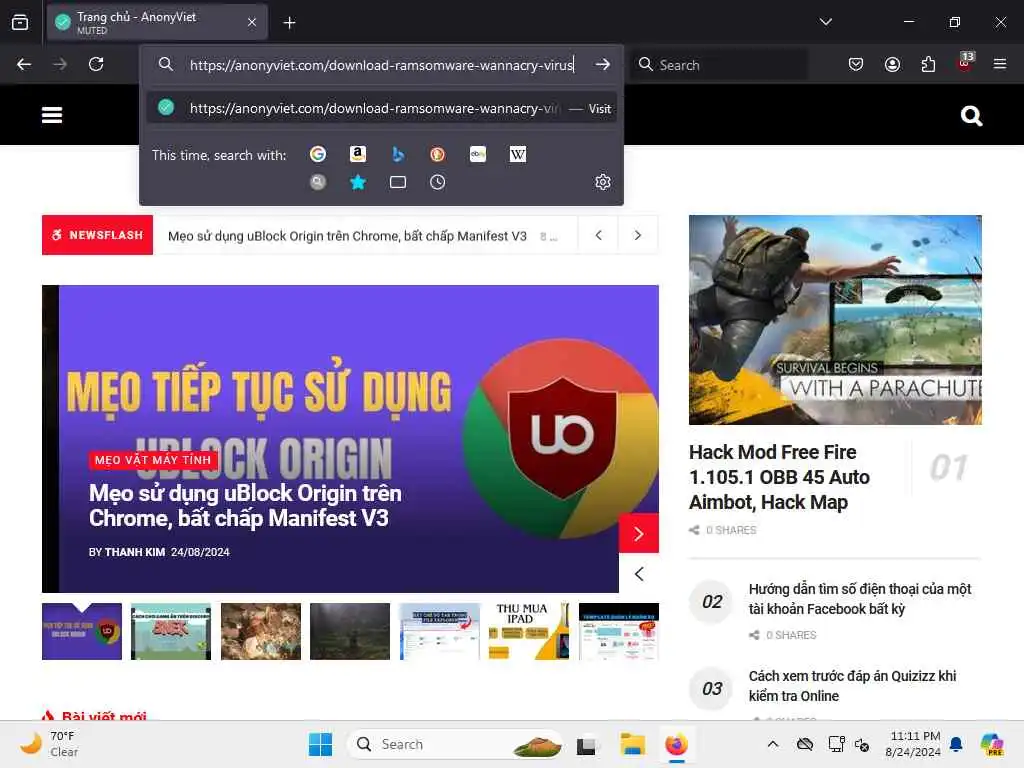
Task: Click the Firefox Search box
Action: [x=718, y=65]
